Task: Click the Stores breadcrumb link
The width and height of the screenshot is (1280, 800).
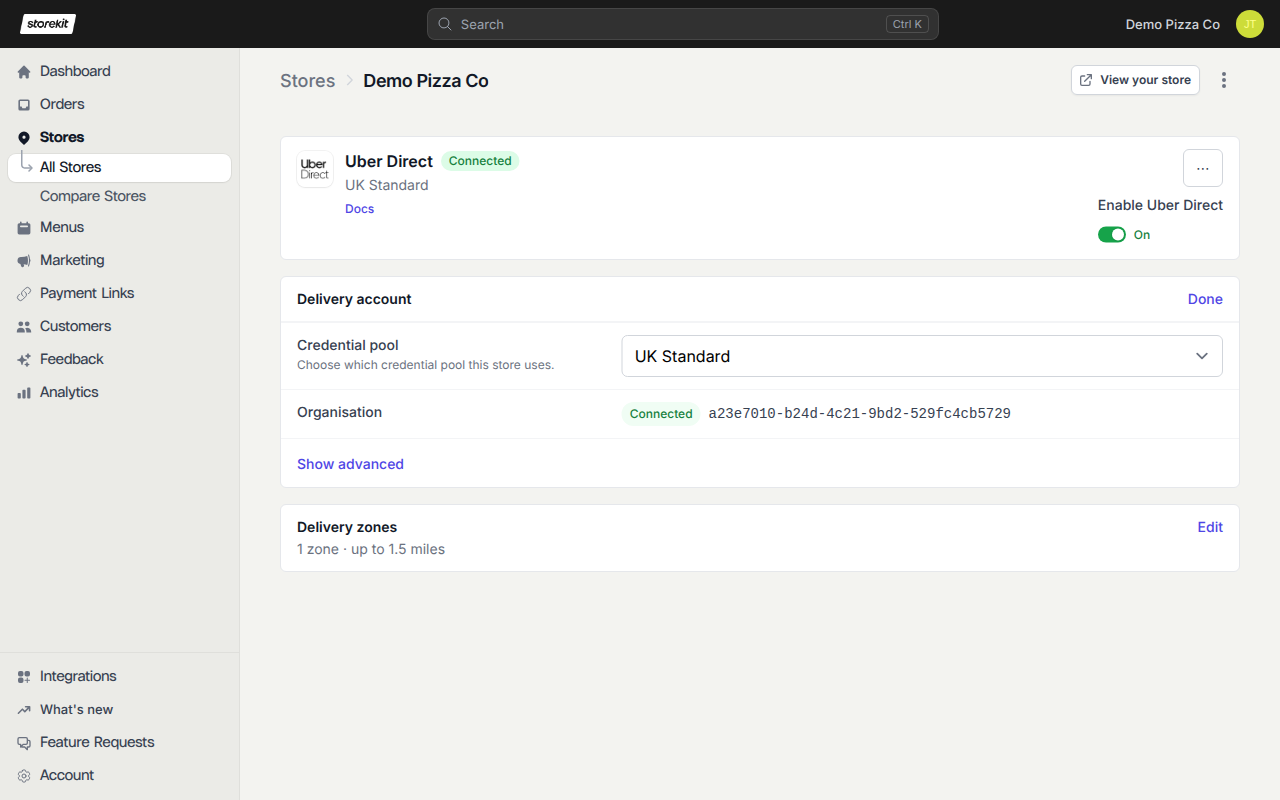Action: [x=308, y=81]
